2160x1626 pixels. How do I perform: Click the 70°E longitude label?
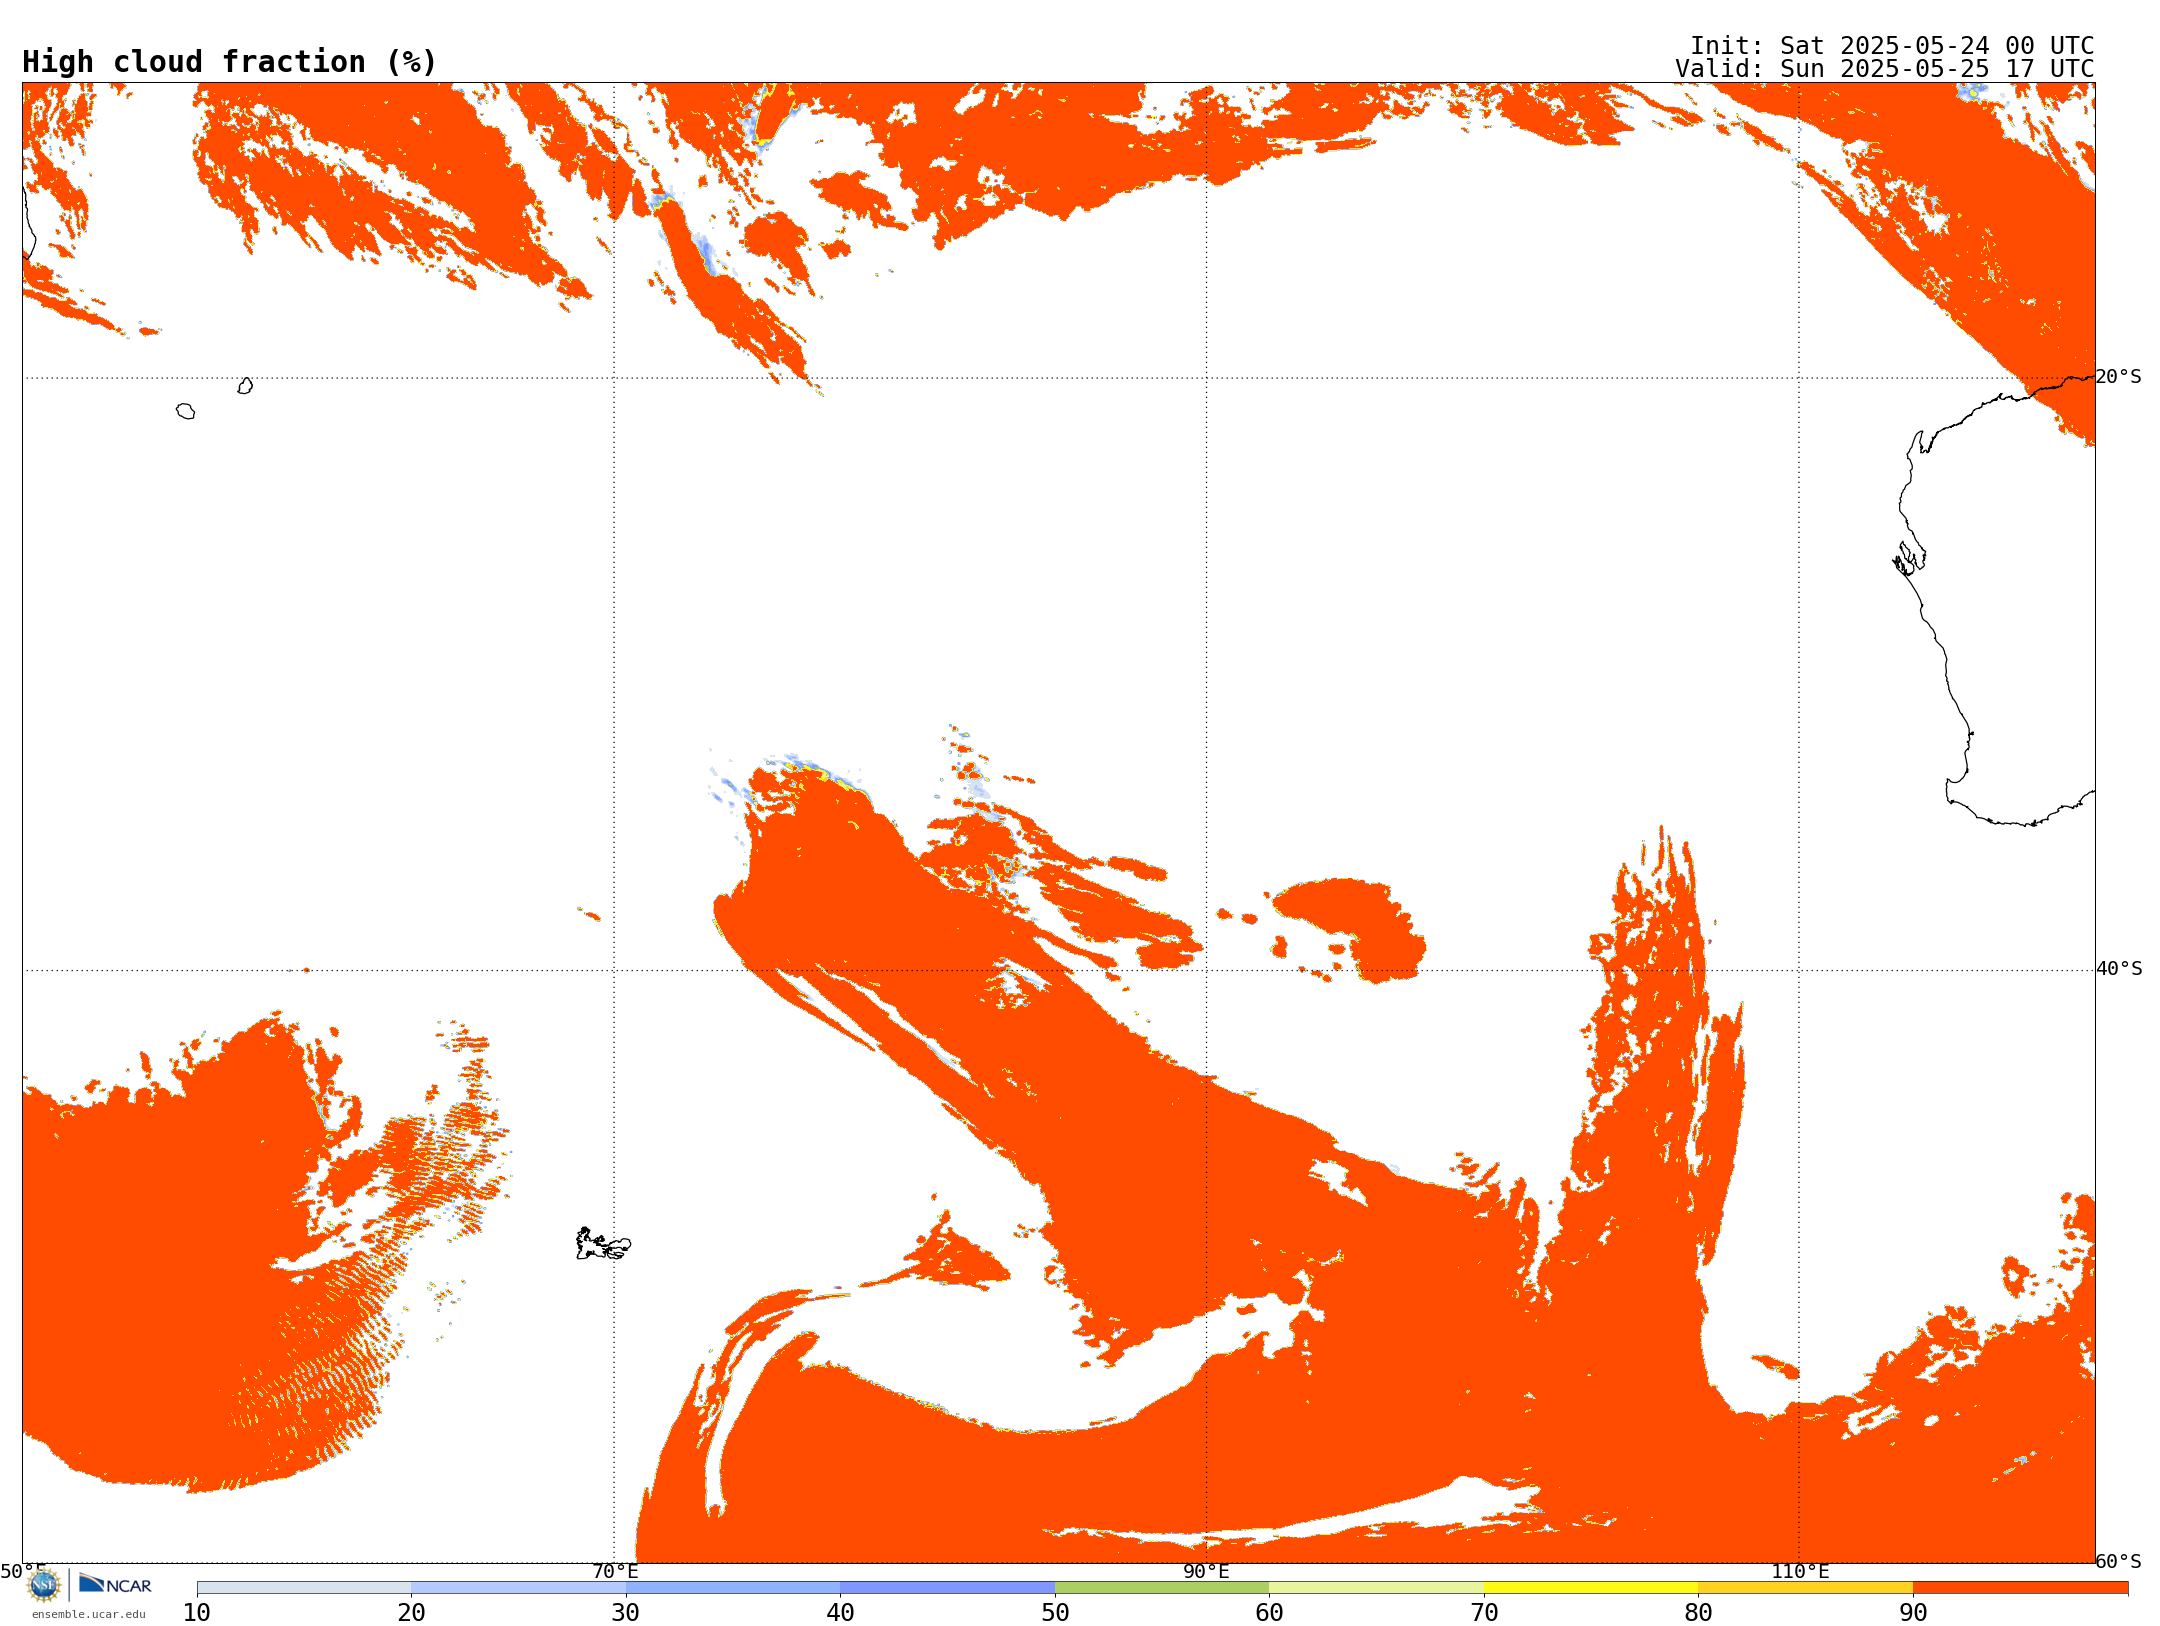point(615,1572)
